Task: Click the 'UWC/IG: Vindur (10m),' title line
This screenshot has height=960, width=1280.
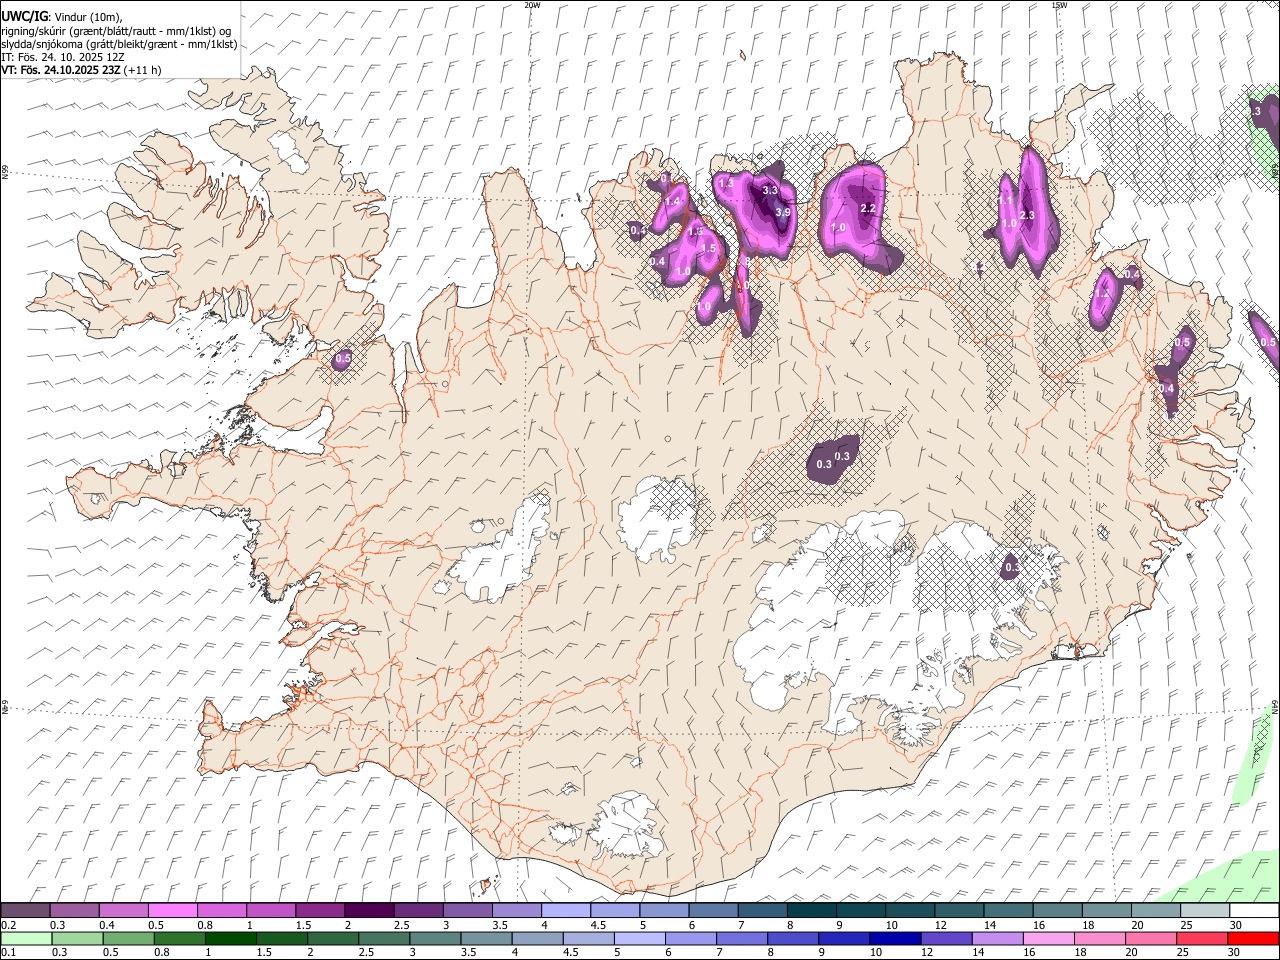Action: point(62,17)
